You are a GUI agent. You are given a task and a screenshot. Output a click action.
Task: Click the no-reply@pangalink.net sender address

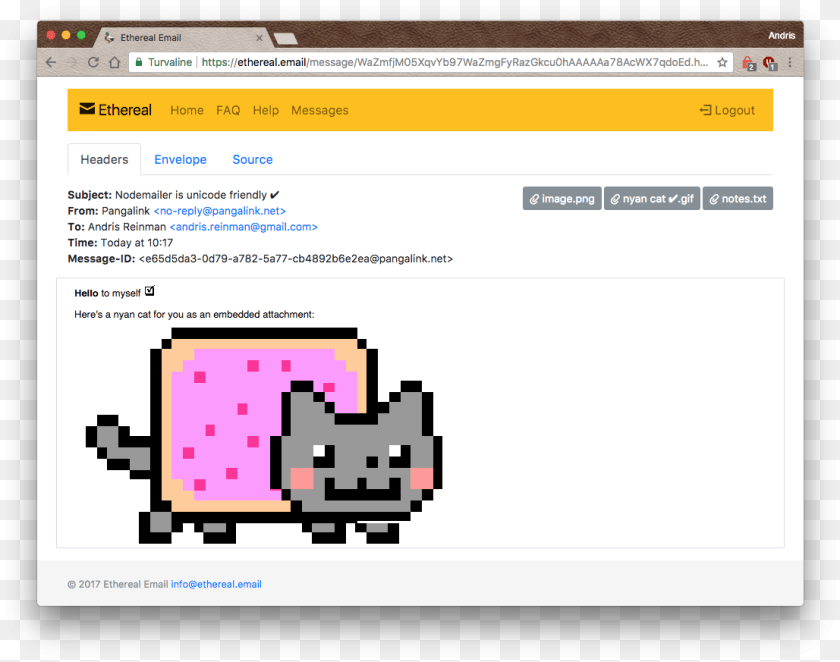220,211
